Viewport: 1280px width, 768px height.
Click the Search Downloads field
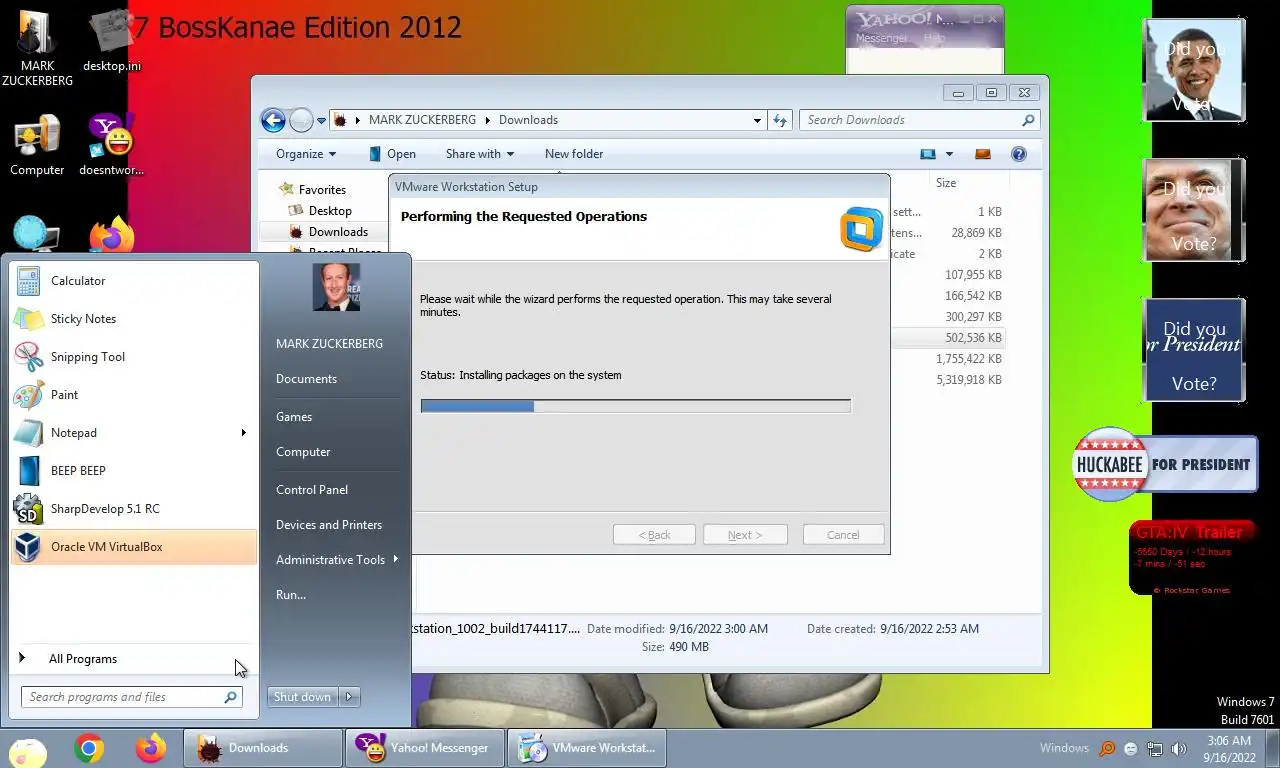tap(919, 120)
